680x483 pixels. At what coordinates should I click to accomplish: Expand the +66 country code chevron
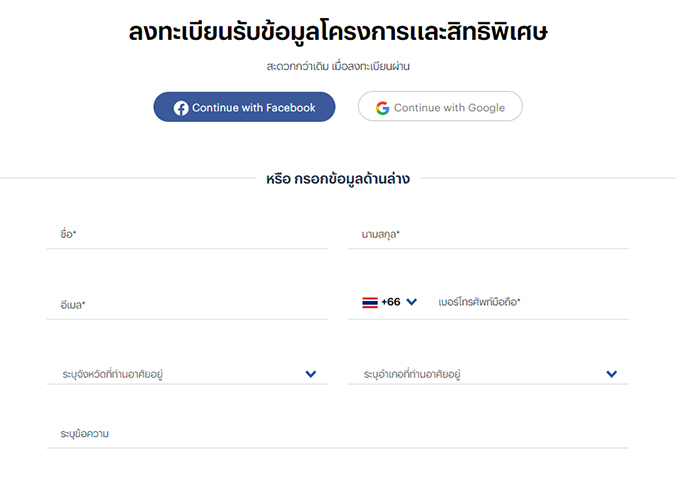click(412, 302)
